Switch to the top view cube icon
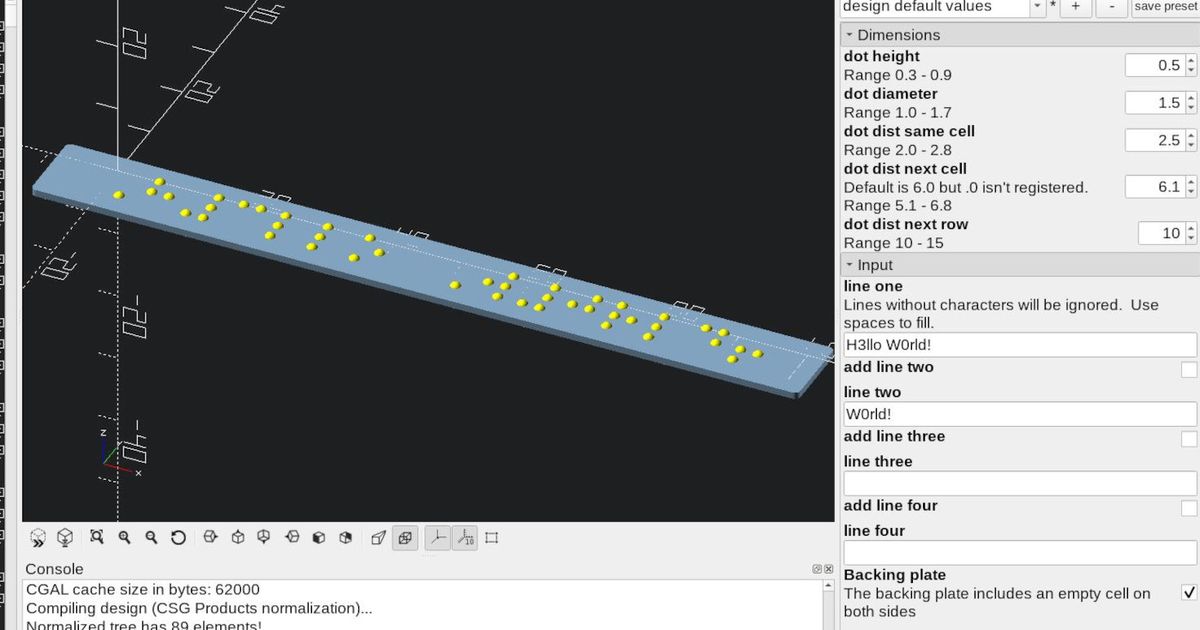 click(x=236, y=537)
